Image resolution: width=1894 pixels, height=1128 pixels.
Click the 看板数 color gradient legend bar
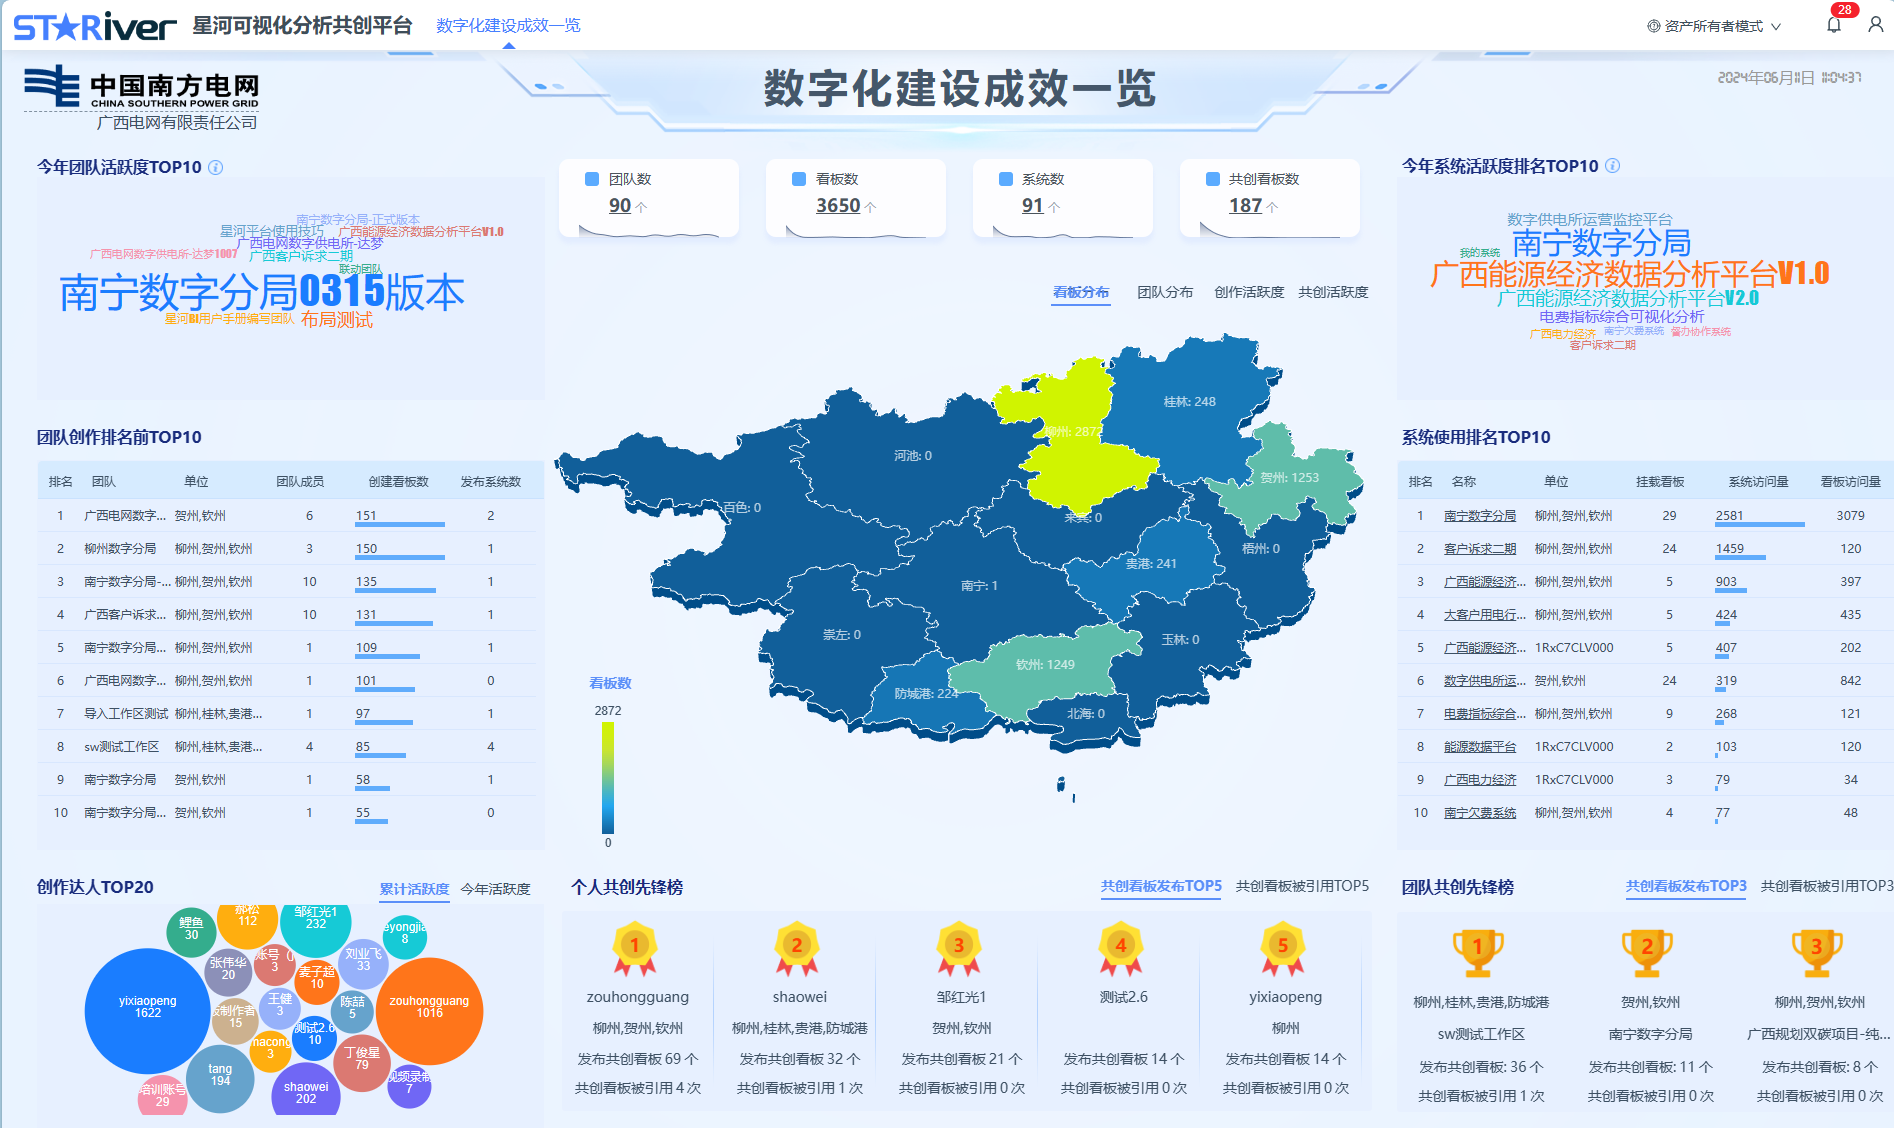(x=608, y=777)
